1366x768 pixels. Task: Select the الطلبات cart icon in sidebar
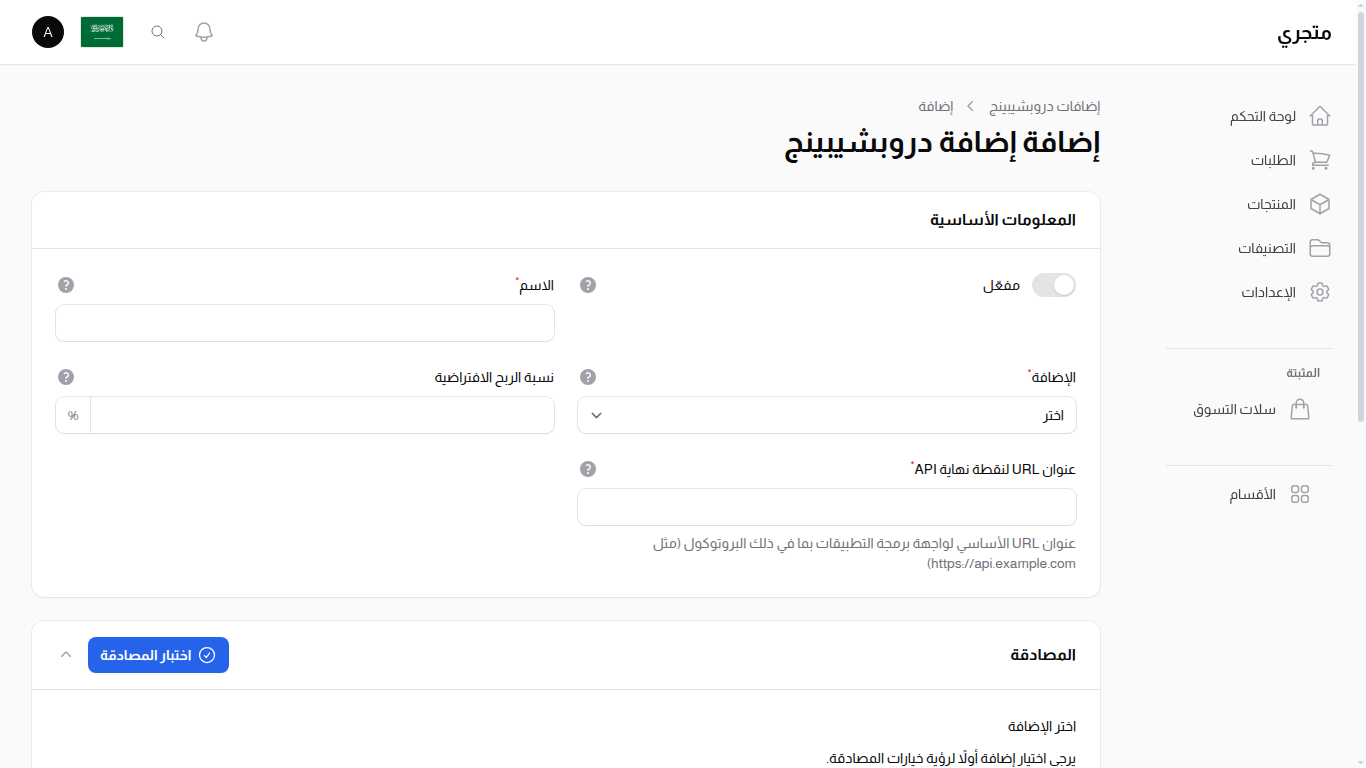1320,160
